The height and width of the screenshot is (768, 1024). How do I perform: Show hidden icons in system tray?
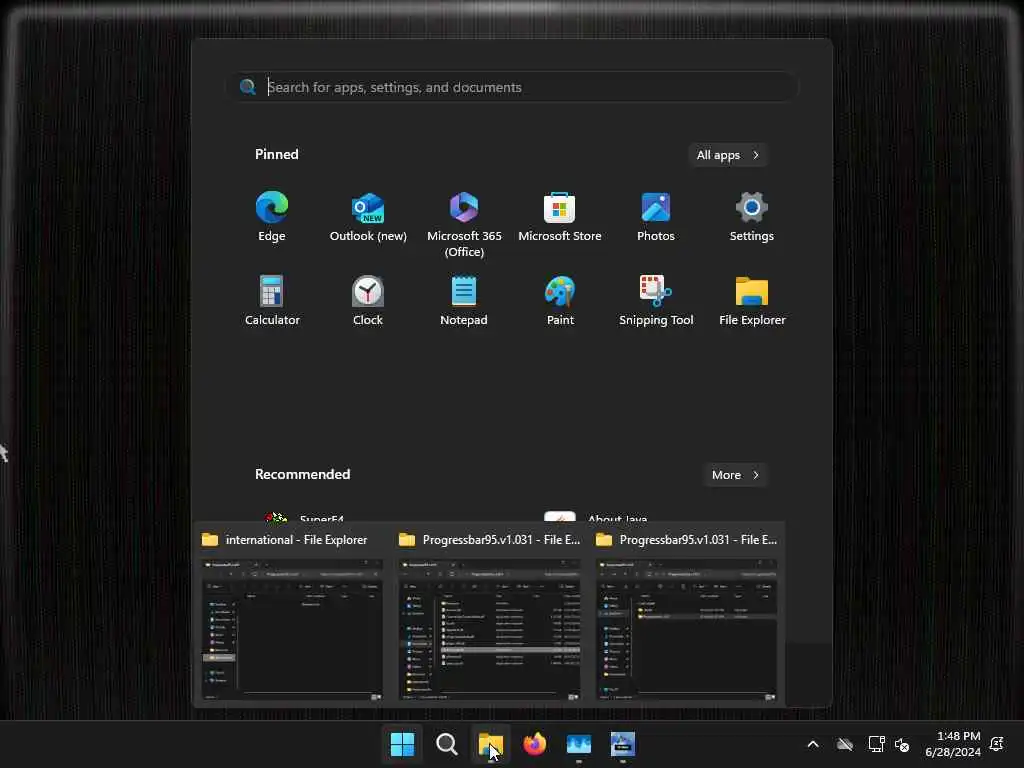(813, 744)
